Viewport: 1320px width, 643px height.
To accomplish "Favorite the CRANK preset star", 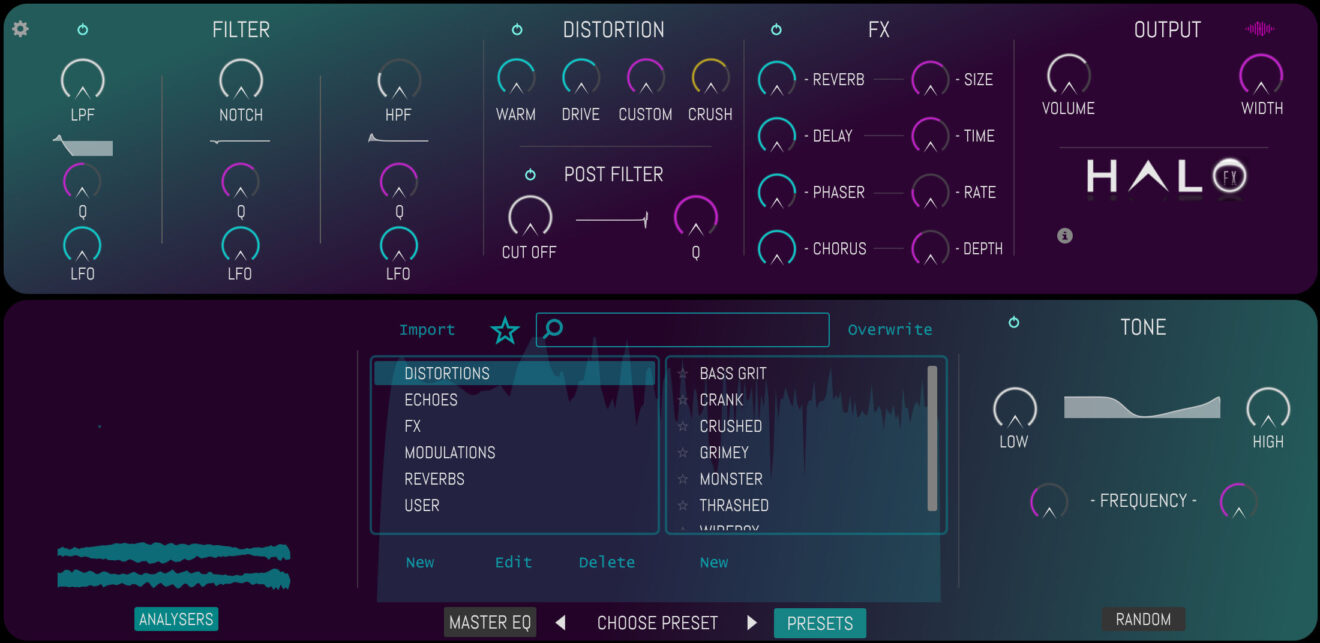I will point(681,399).
